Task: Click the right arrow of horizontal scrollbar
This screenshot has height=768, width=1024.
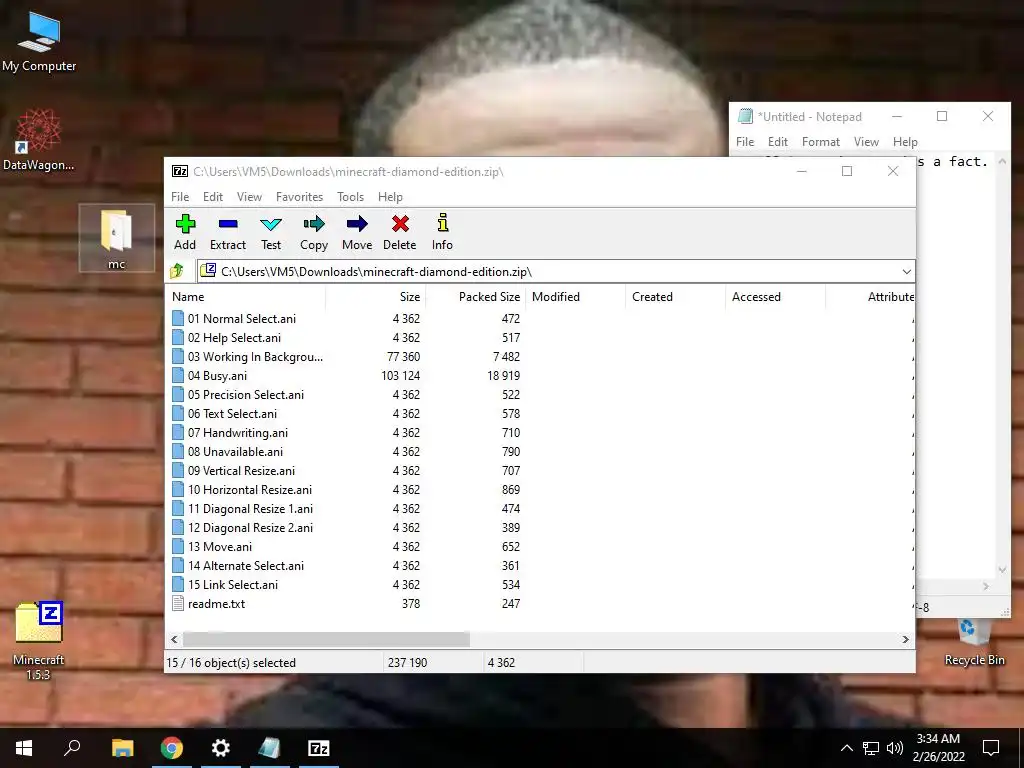Action: point(905,639)
